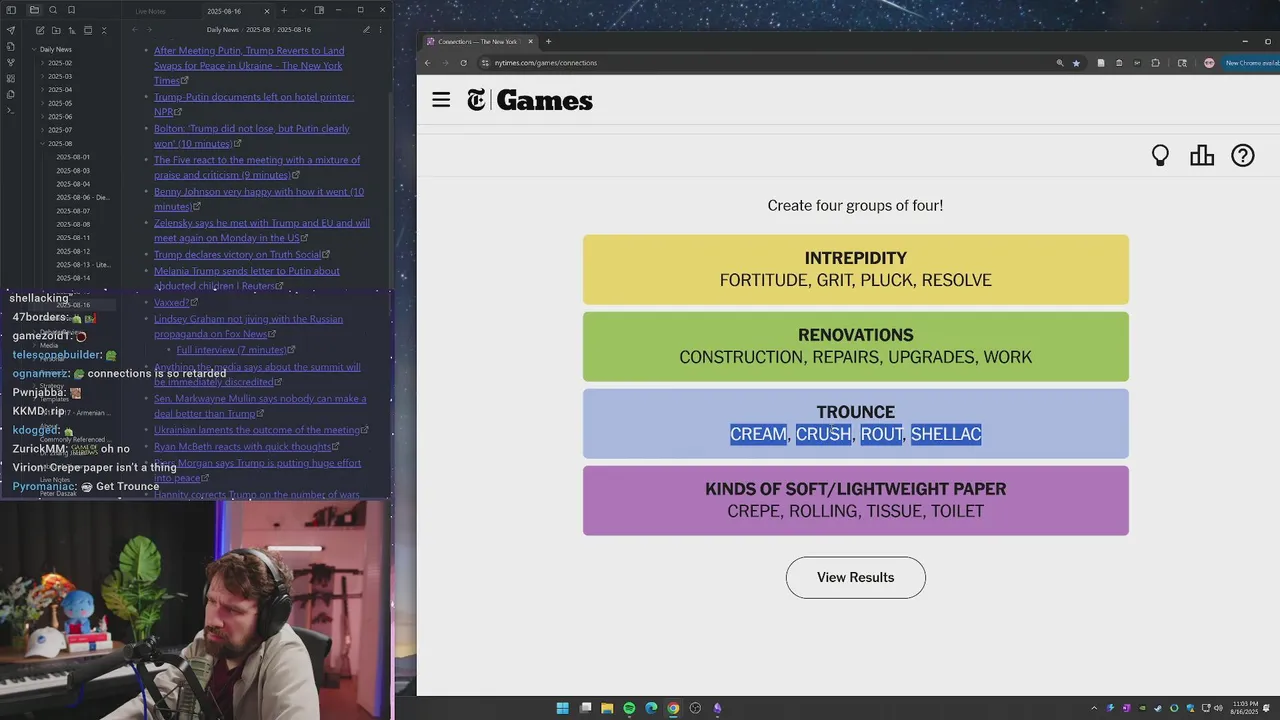The height and width of the screenshot is (720, 1280).
Task: Expand the 2025-07 folder
Action: [60, 130]
